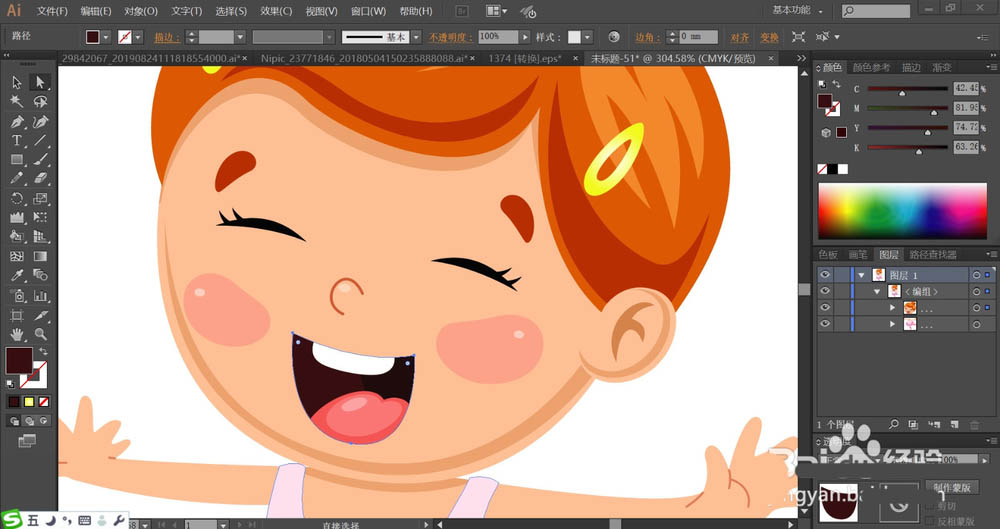Select the Direct Selection tool
1000x529 pixels.
coord(40,82)
